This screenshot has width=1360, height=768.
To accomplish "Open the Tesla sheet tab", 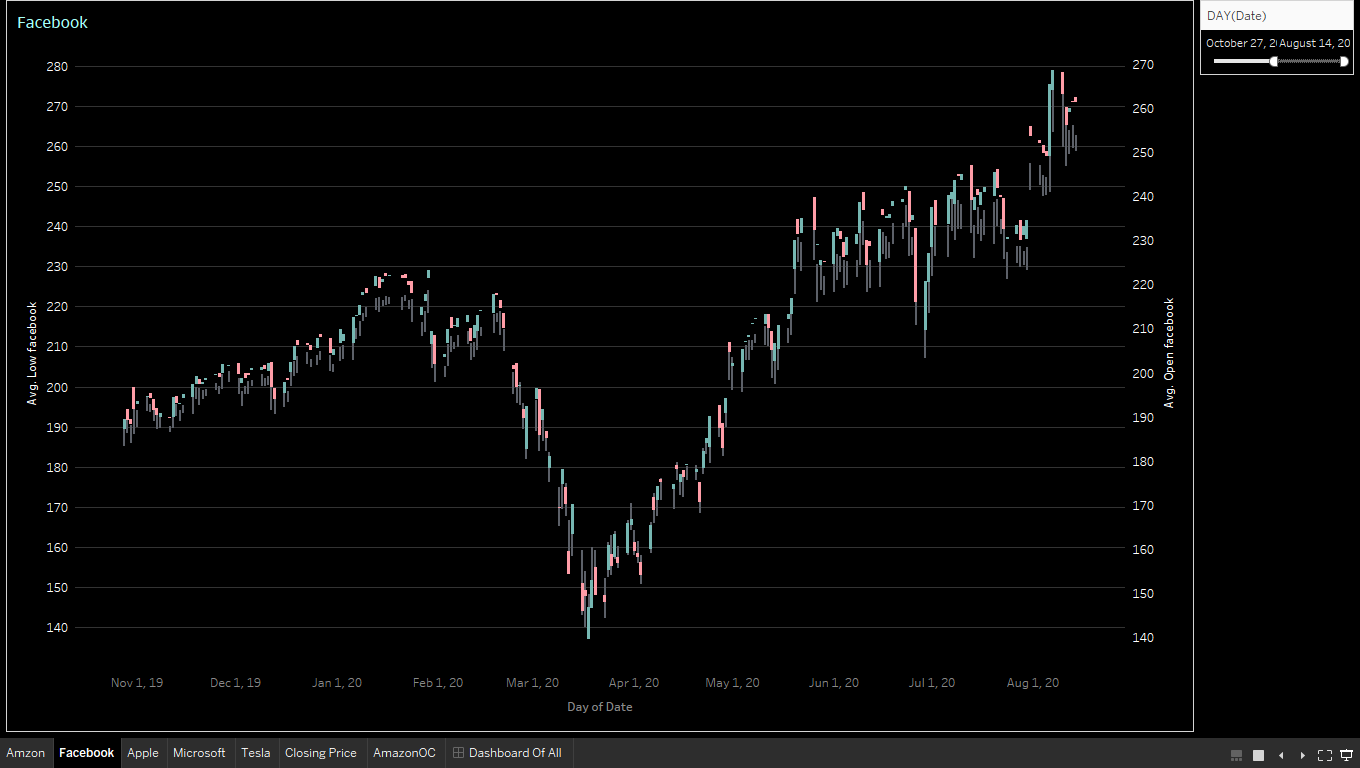I will [256, 753].
